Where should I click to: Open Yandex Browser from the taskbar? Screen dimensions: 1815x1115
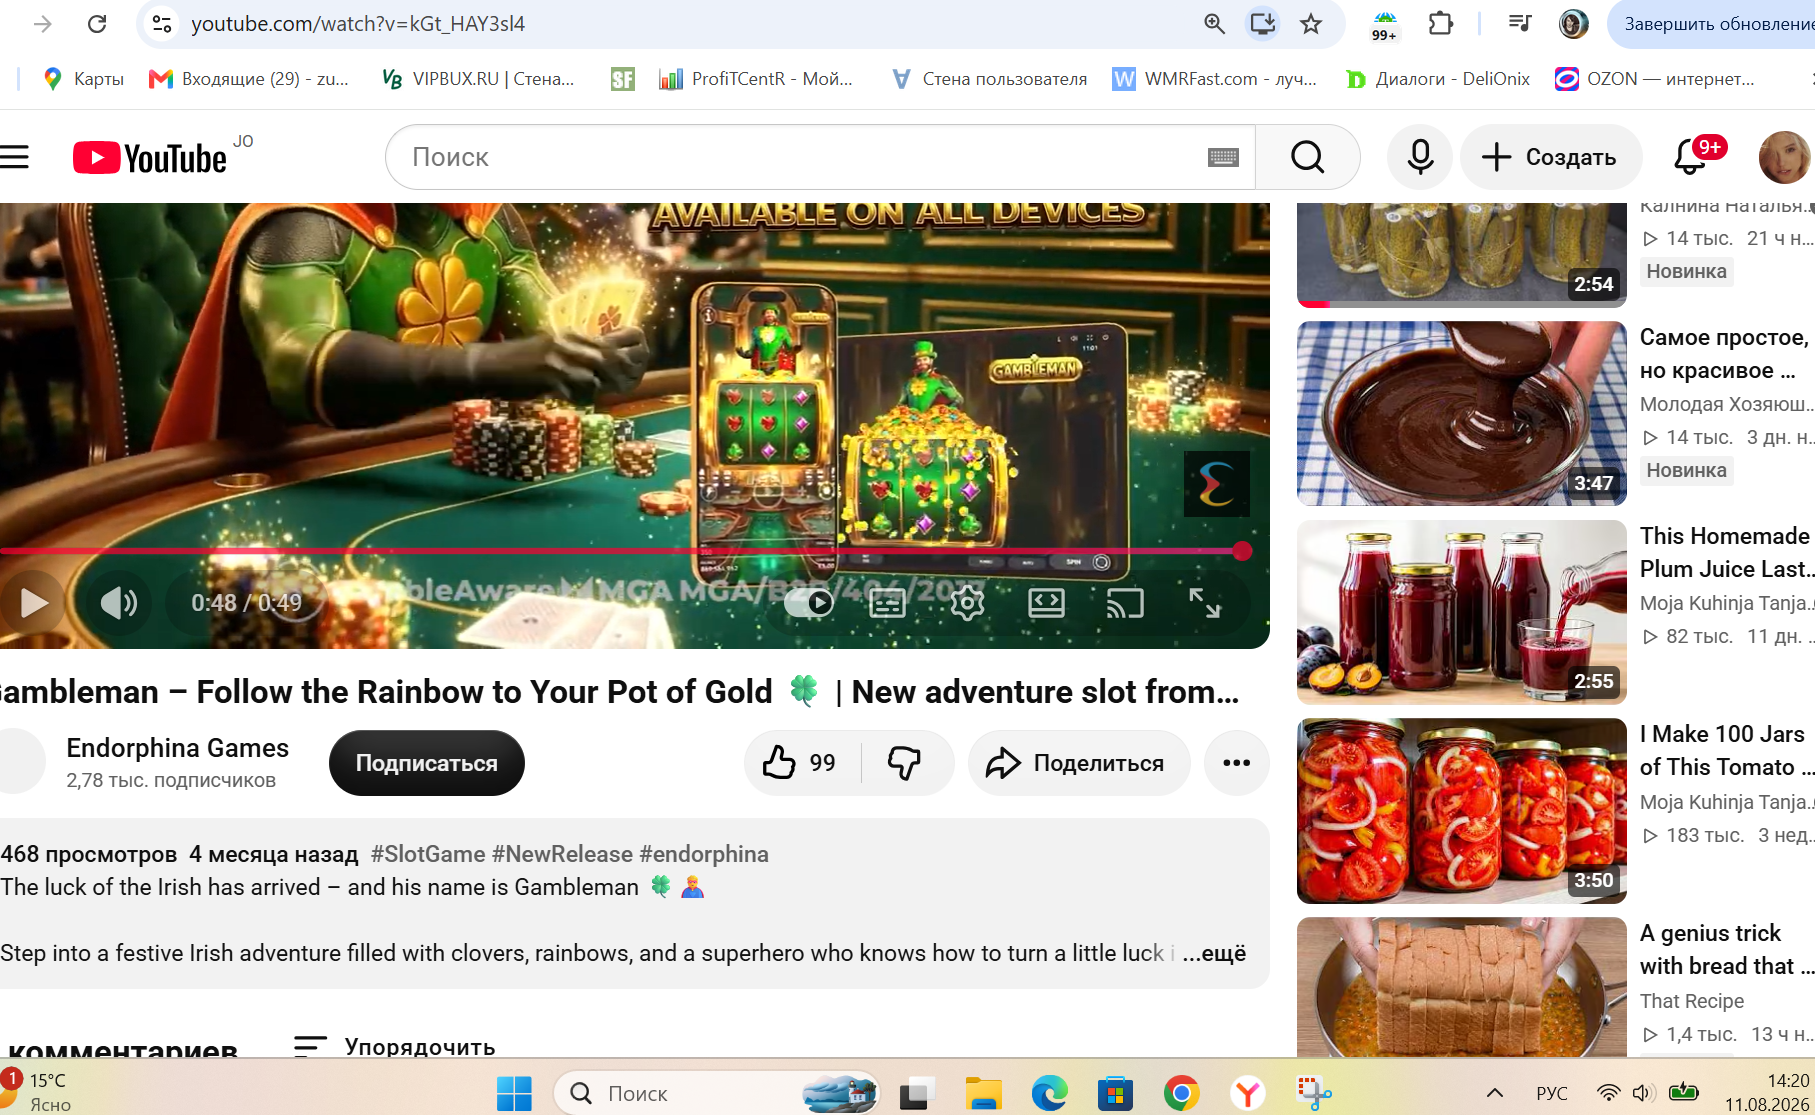[1247, 1093]
